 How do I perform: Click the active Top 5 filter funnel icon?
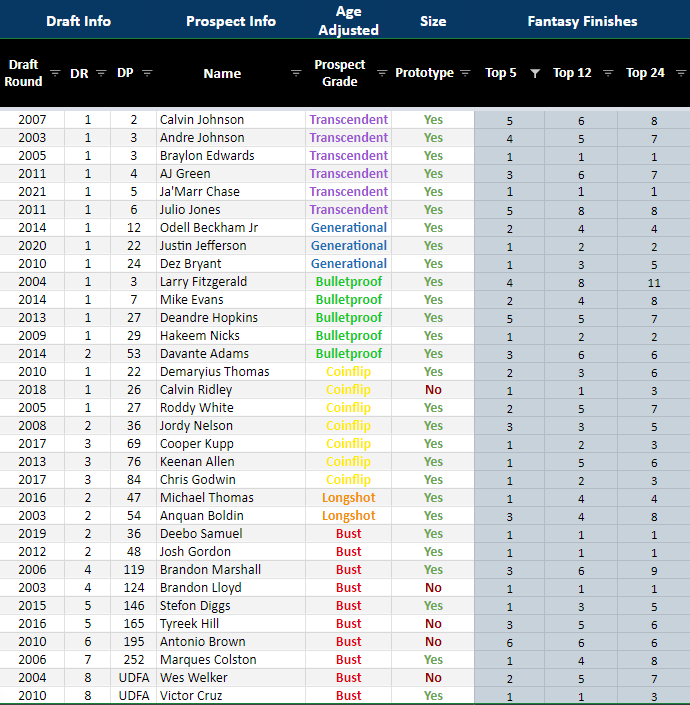click(535, 73)
